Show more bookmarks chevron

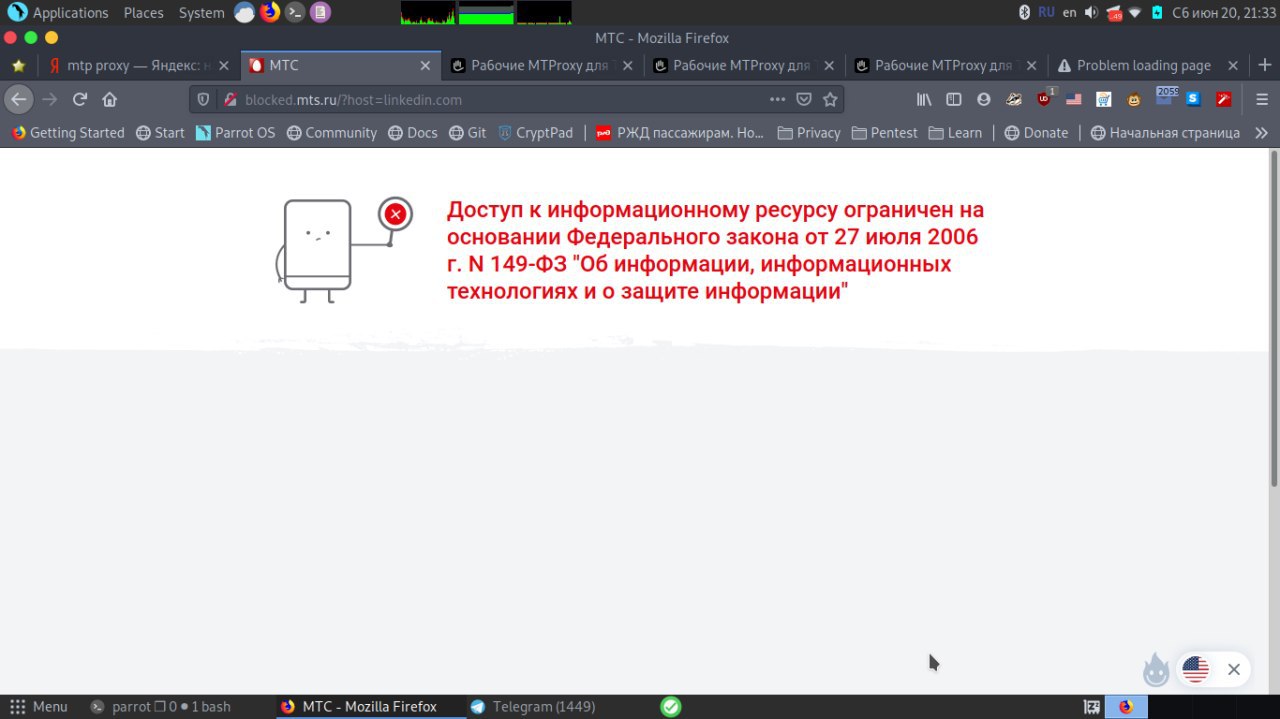1261,132
